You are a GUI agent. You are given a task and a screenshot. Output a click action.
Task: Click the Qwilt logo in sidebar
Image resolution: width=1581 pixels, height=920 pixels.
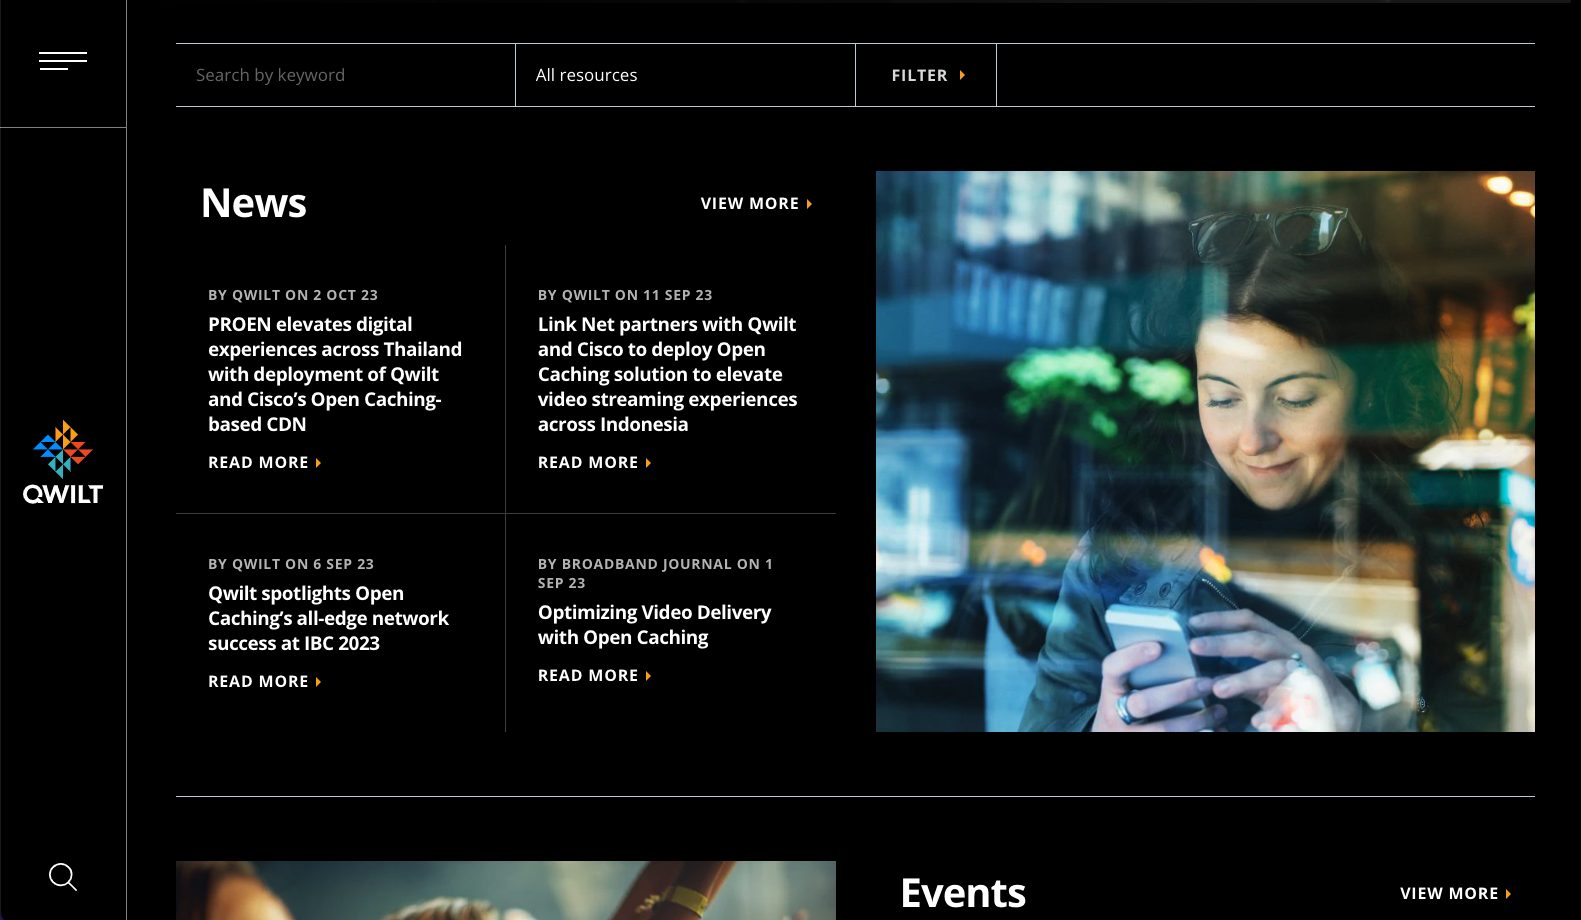point(63,463)
